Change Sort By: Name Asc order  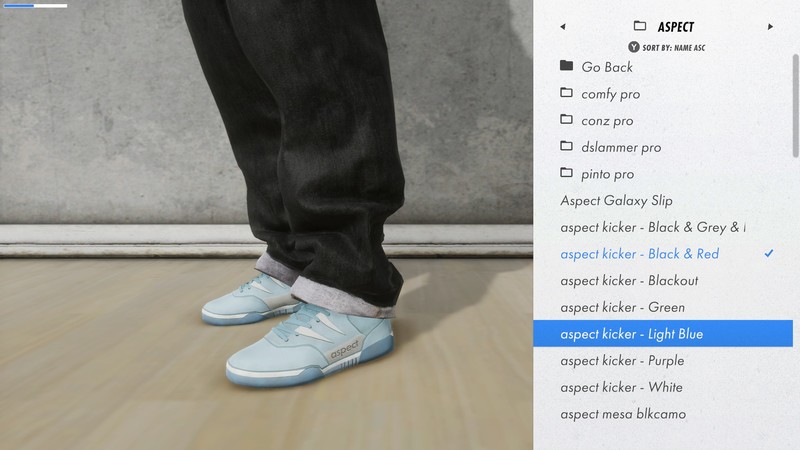[x=666, y=47]
